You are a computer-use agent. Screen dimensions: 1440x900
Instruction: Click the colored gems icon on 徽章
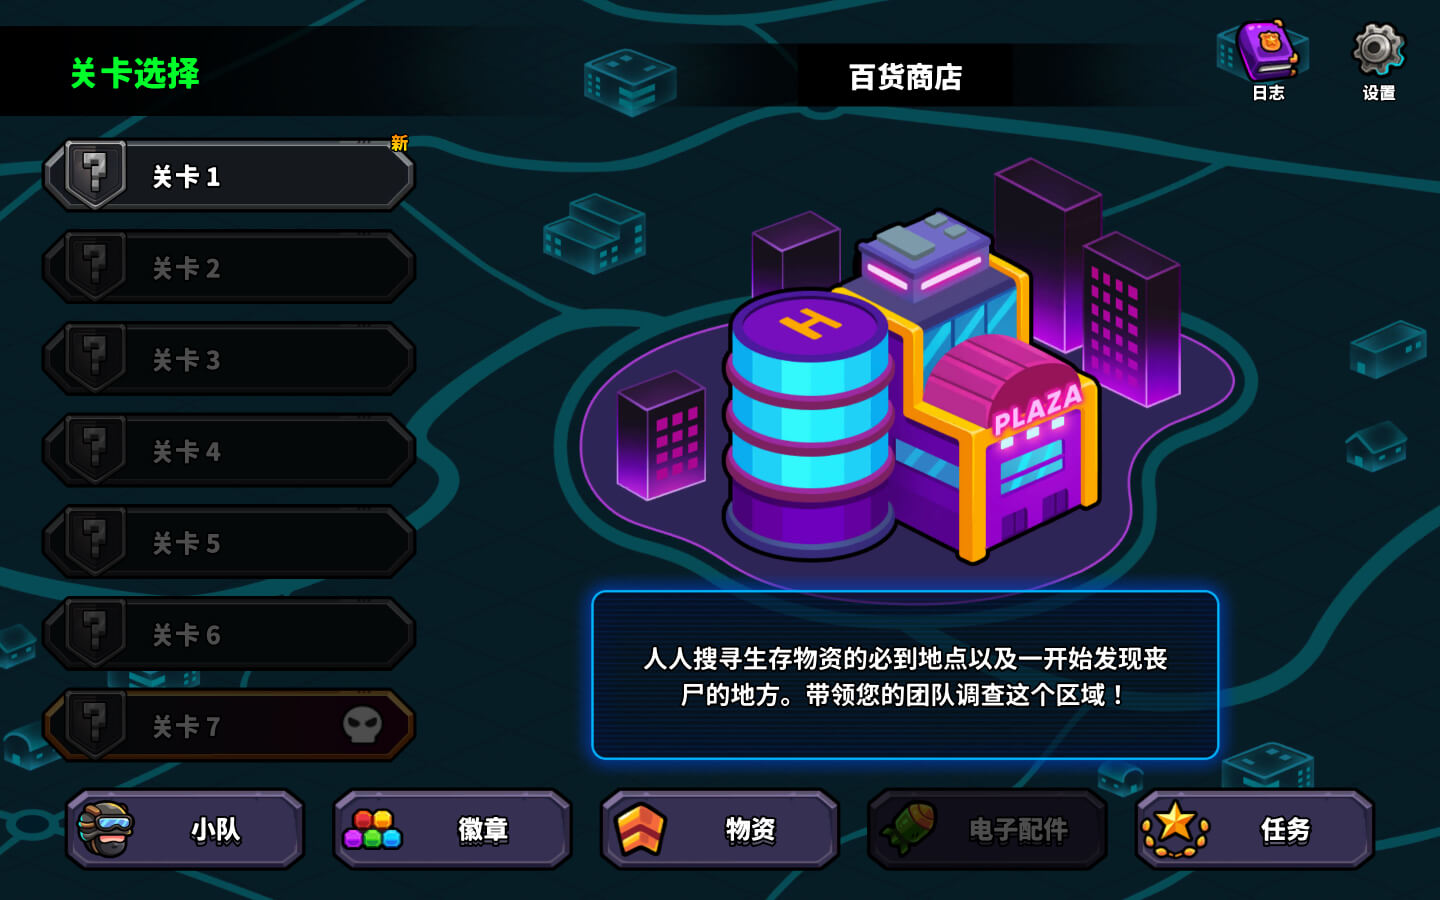372,829
